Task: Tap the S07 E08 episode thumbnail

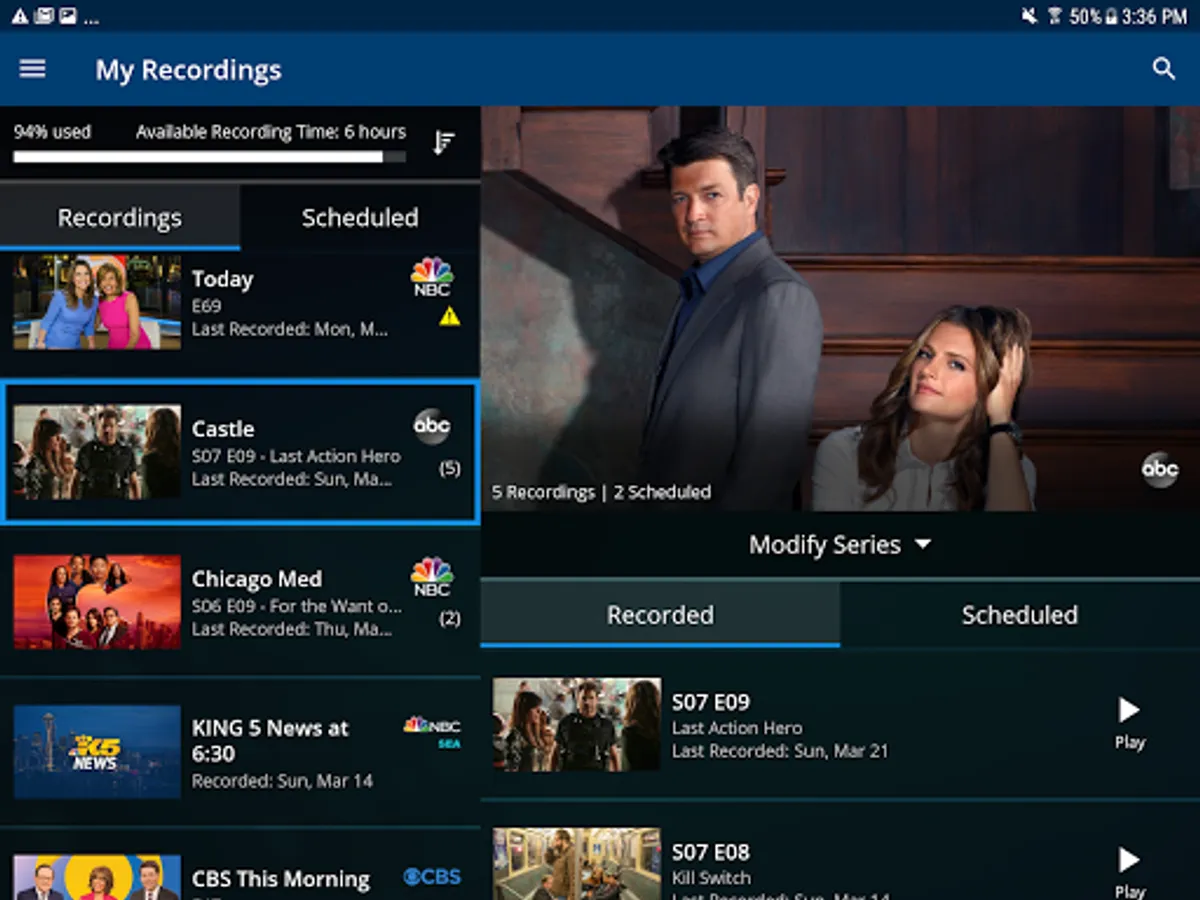Action: (577, 864)
